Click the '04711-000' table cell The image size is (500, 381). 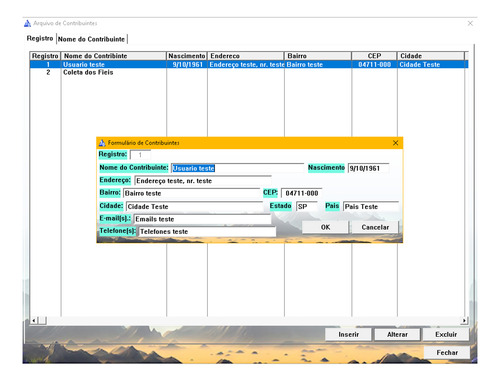(x=374, y=64)
